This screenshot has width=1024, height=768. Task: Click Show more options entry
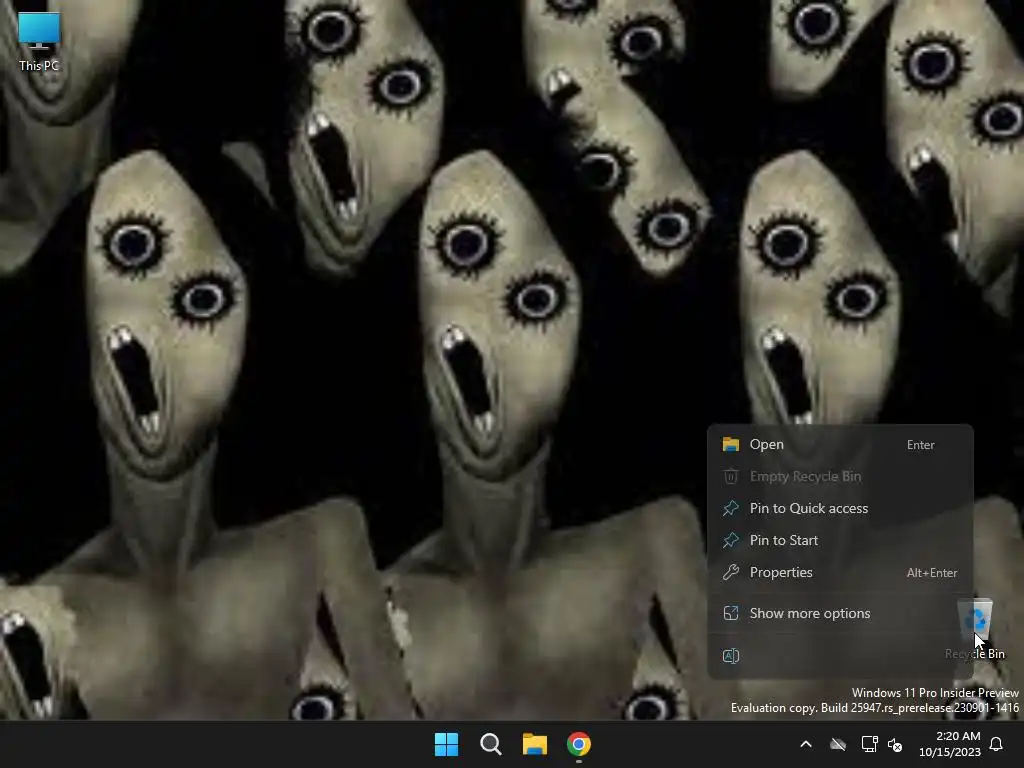tap(840, 613)
